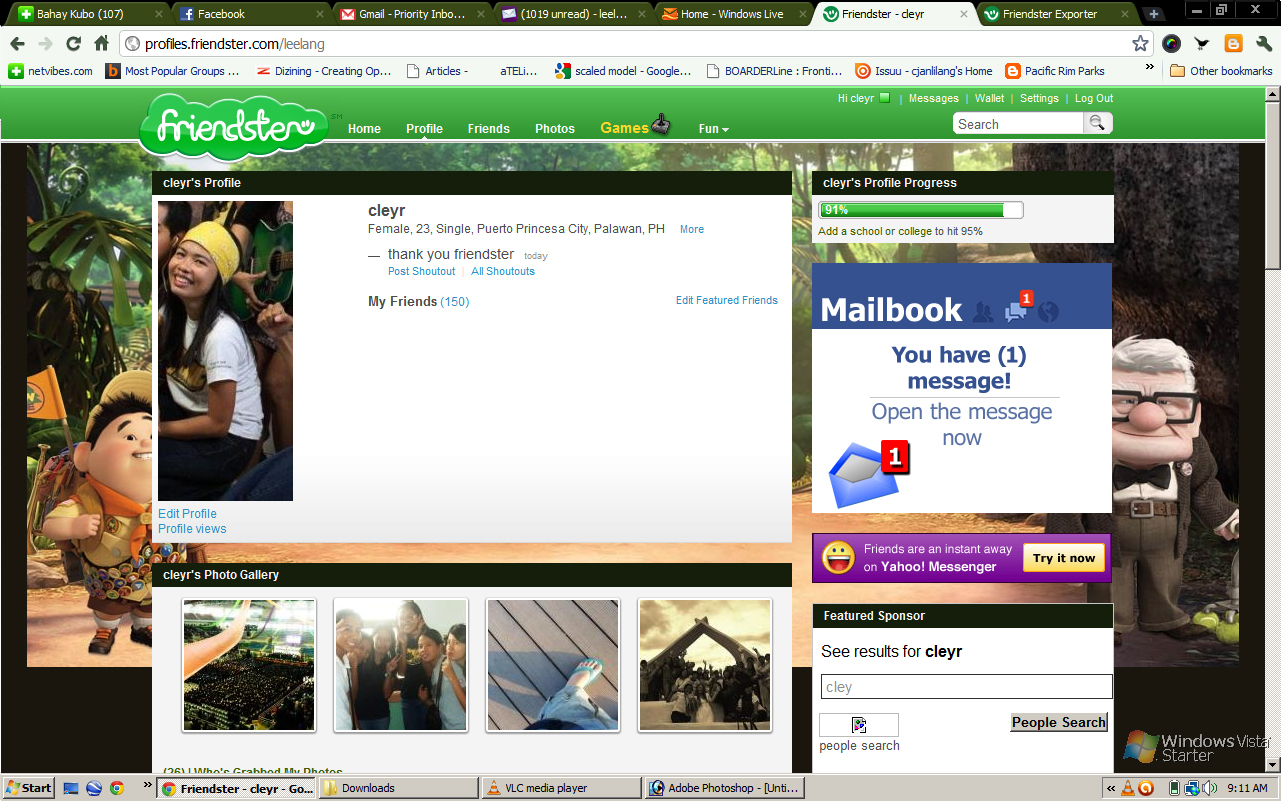
Task: Open the Photos navigation menu item
Action: click(x=554, y=129)
